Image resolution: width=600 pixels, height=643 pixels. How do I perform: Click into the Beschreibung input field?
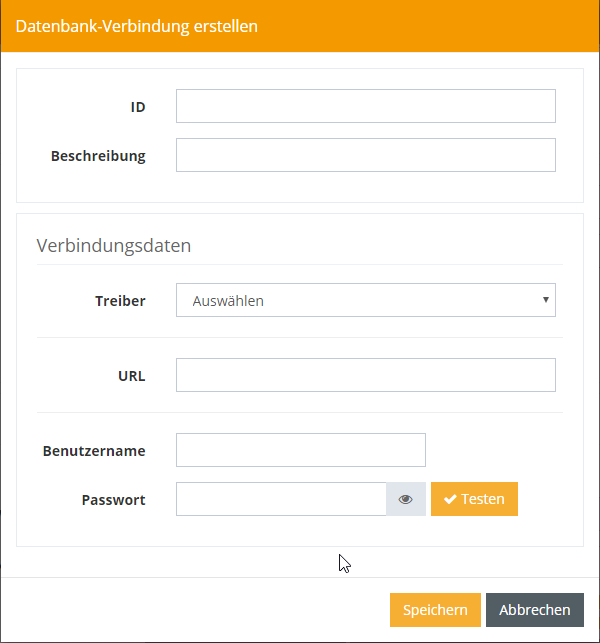coord(365,155)
